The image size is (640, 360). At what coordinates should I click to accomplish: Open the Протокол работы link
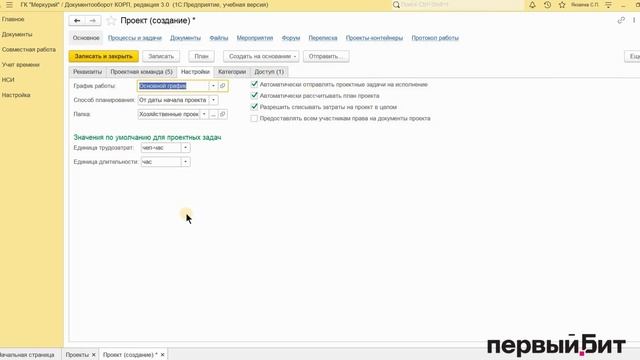pyautogui.click(x=435, y=38)
